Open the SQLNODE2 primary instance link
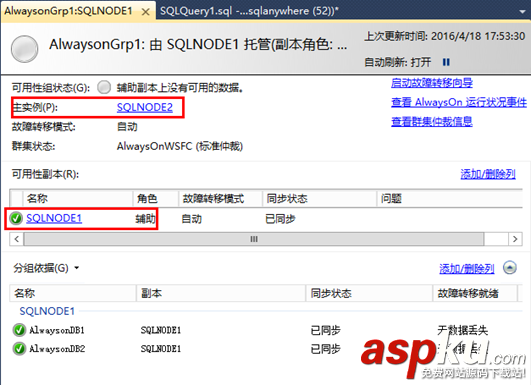This screenshot has height=385, width=531. (145, 107)
